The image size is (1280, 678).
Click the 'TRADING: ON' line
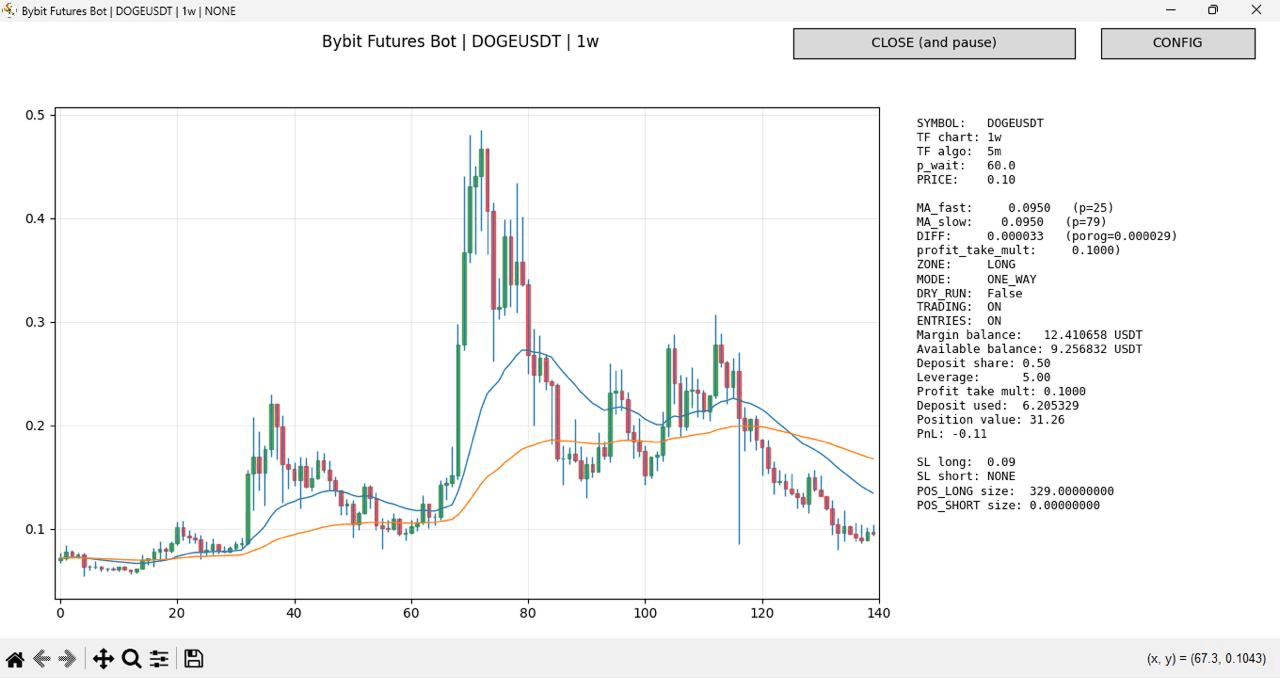click(959, 307)
